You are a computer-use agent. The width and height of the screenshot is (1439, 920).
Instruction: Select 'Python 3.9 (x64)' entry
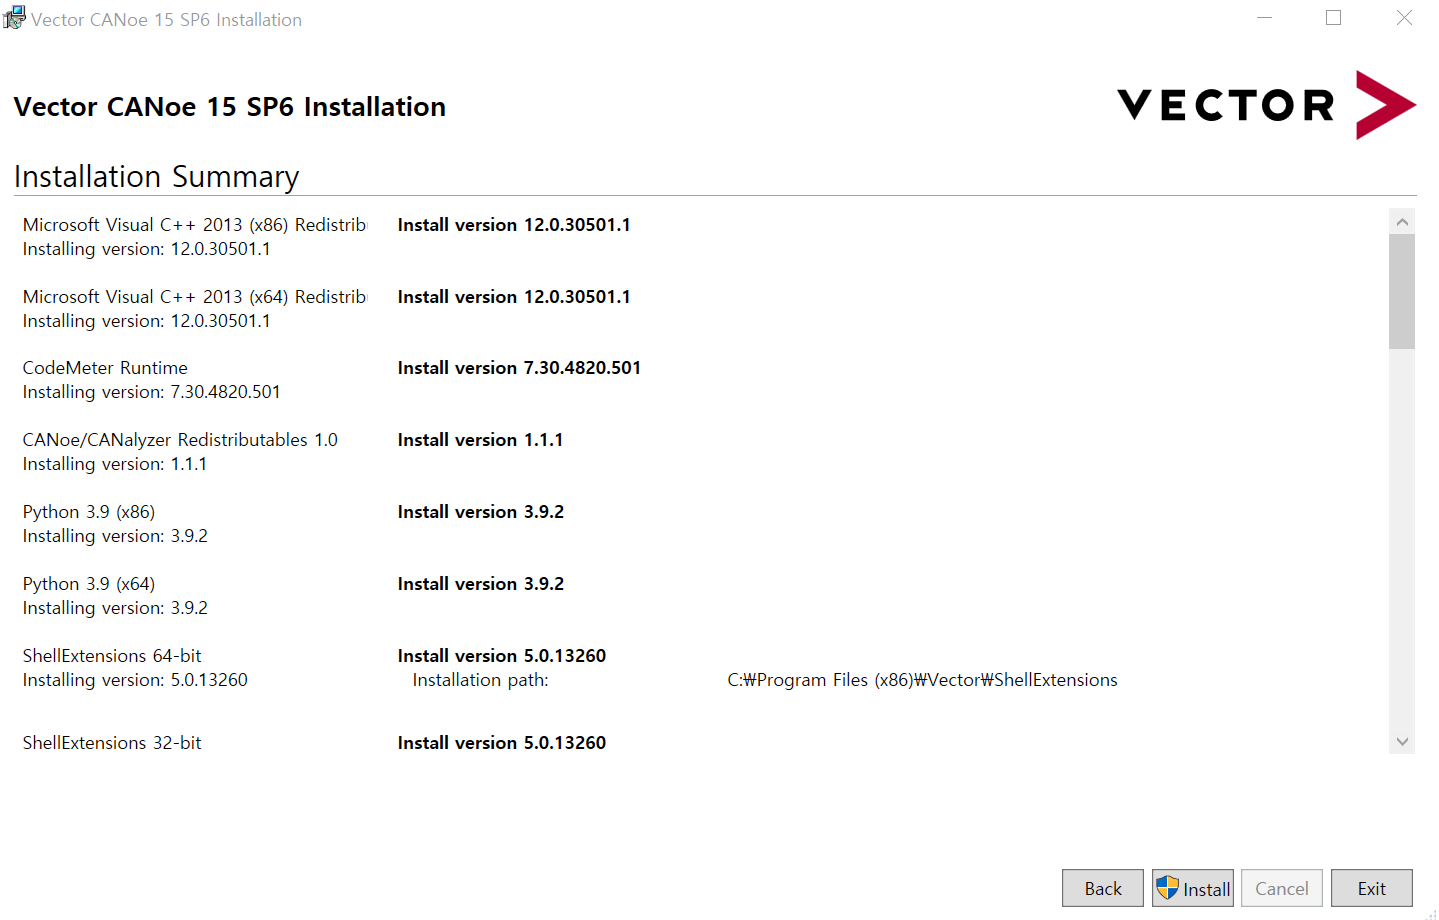89,584
